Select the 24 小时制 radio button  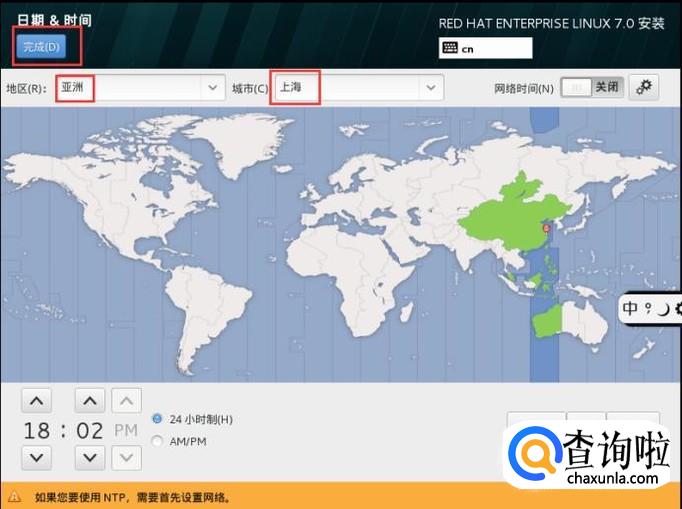pyautogui.click(x=157, y=419)
